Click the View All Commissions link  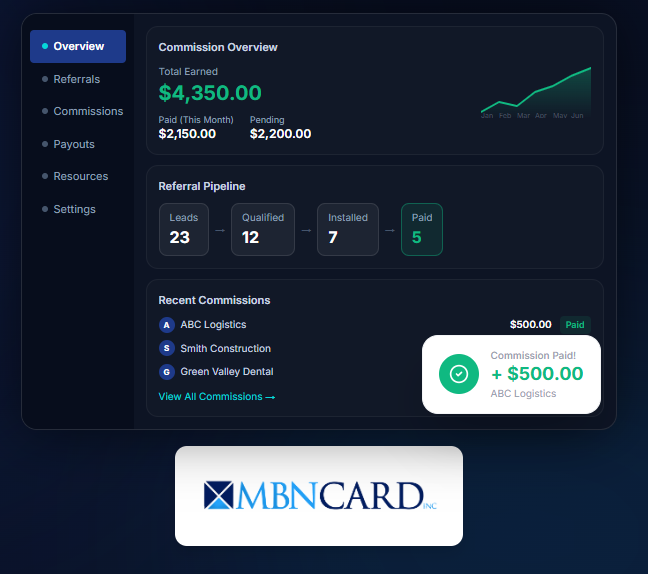[217, 397]
